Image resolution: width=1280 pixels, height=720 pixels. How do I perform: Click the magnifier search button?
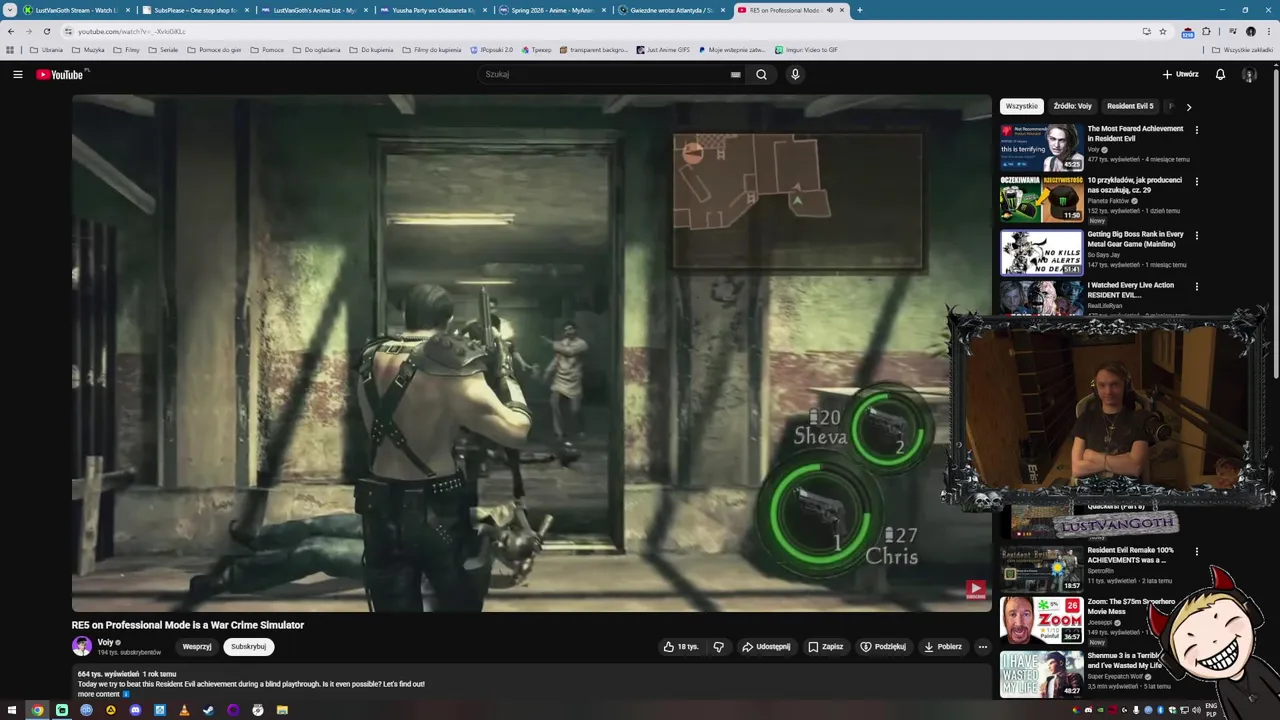pyautogui.click(x=761, y=74)
